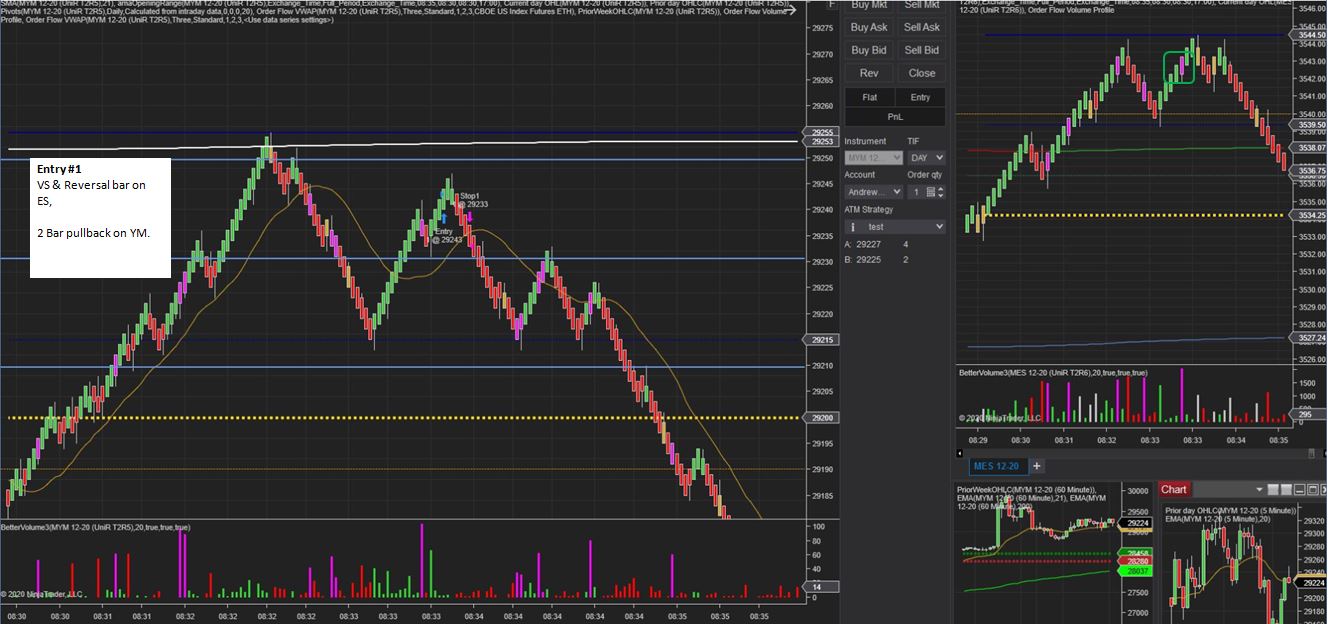The image size is (1330, 624).
Task: Click Sell Ask button
Action: (922, 27)
